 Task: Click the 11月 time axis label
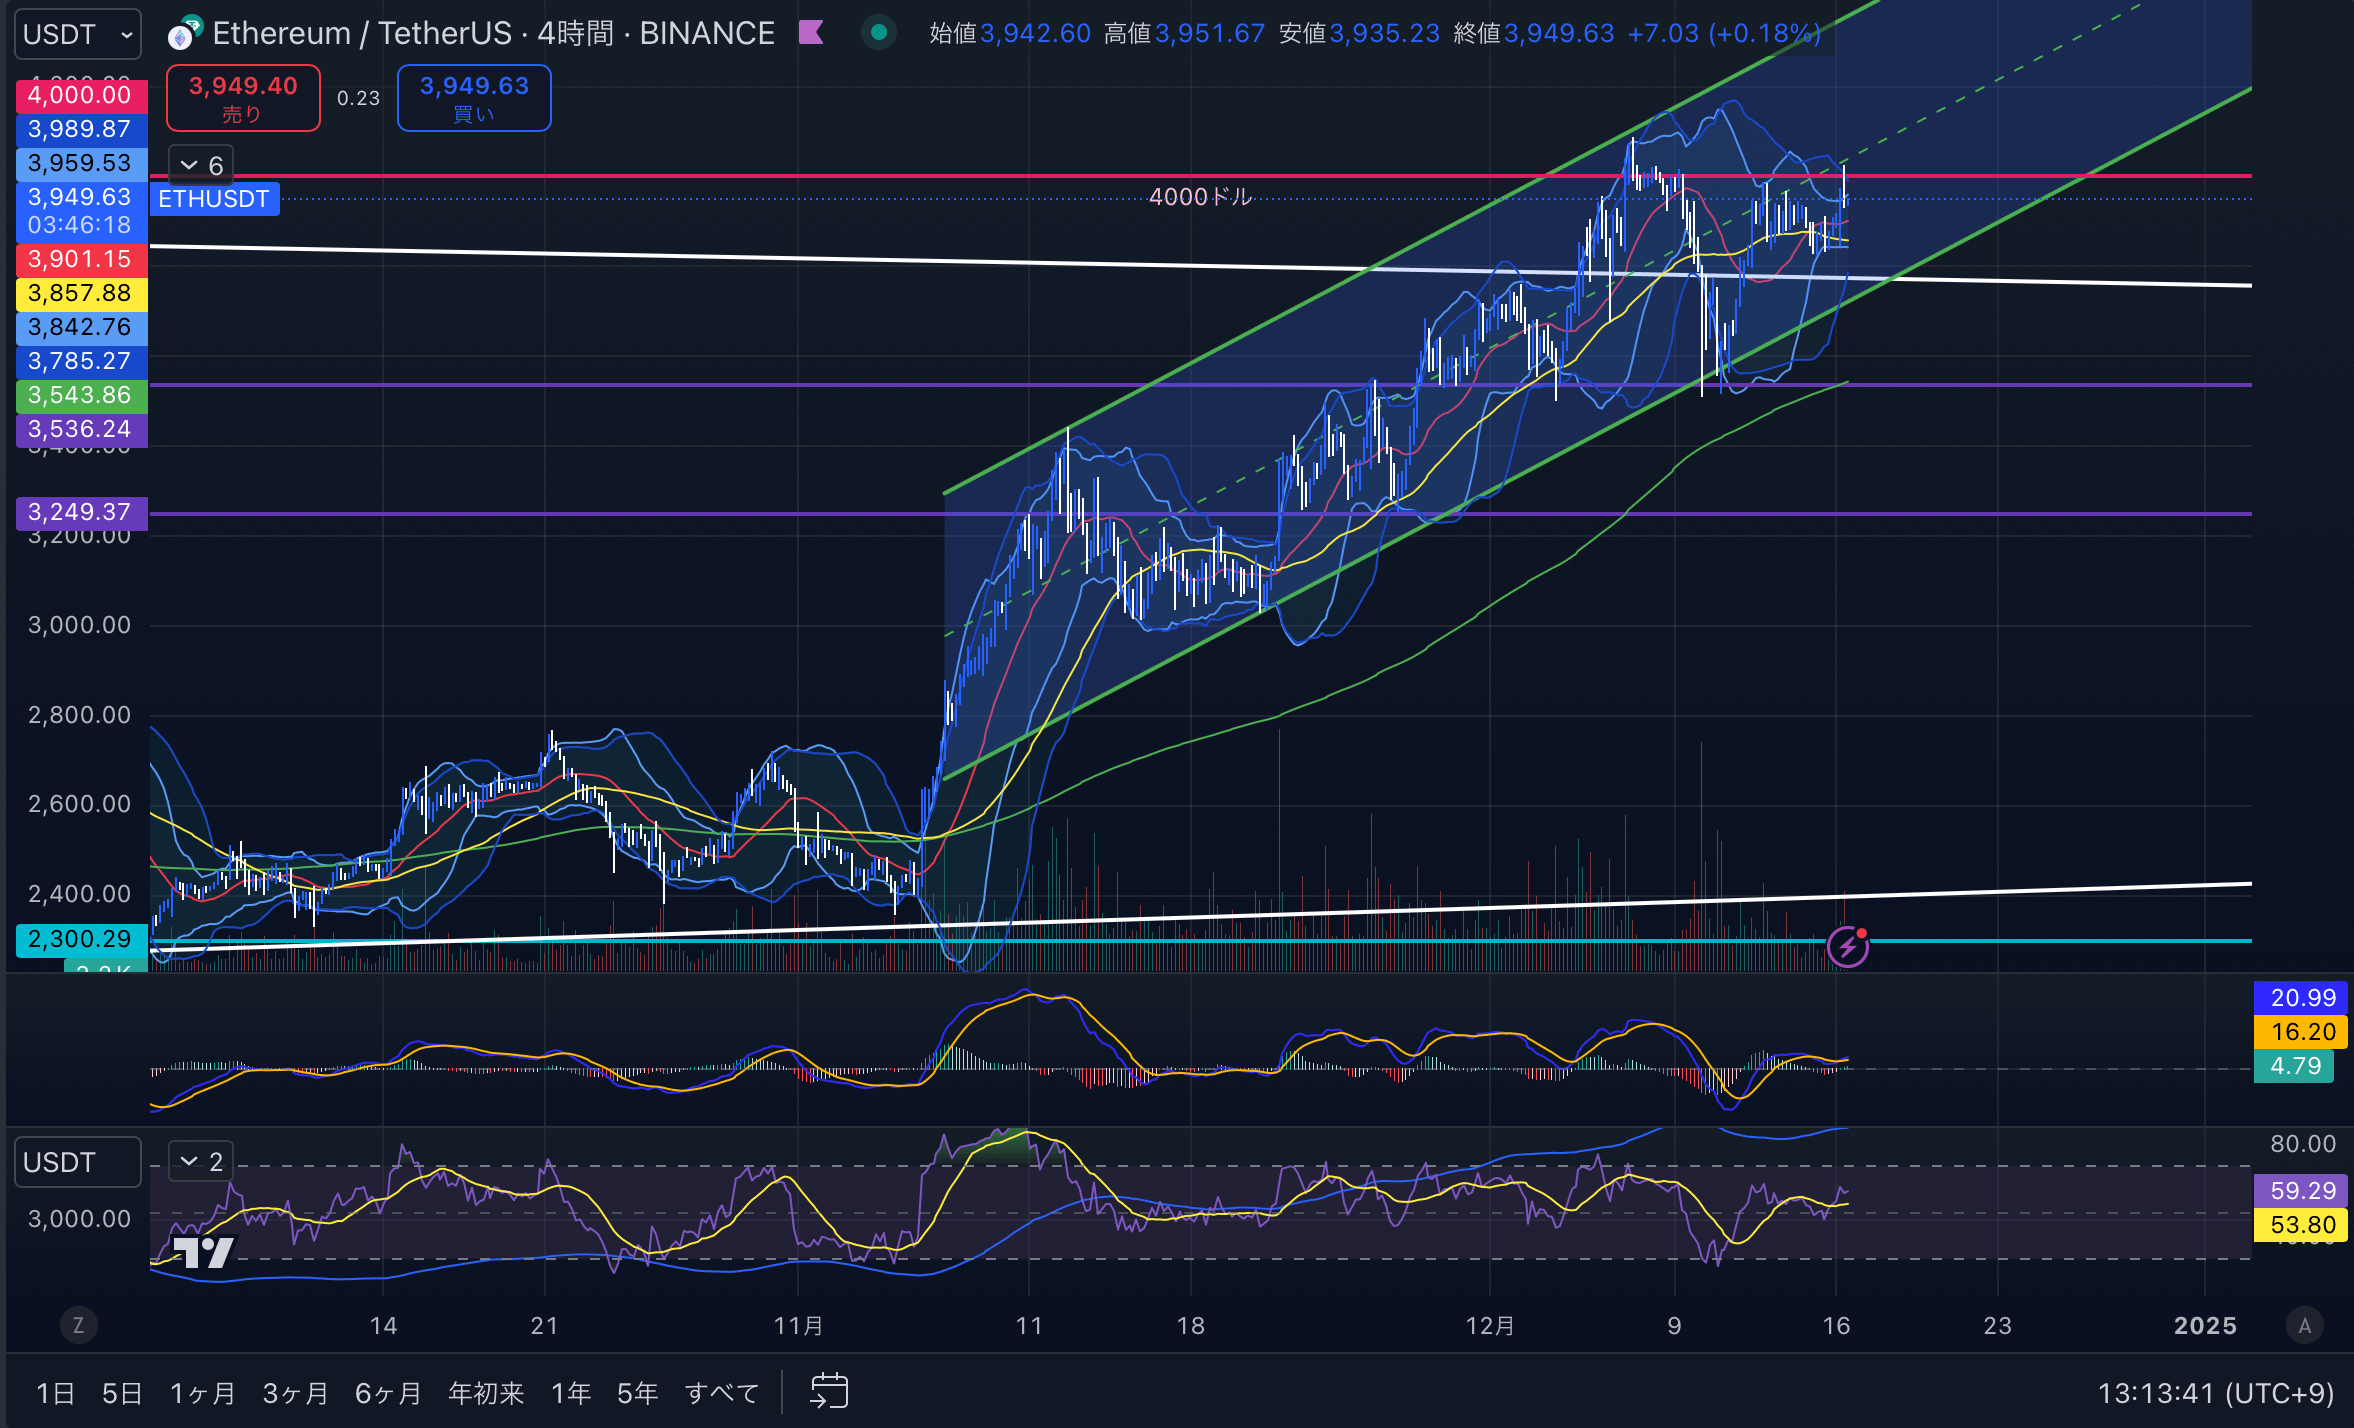pyautogui.click(x=798, y=1326)
